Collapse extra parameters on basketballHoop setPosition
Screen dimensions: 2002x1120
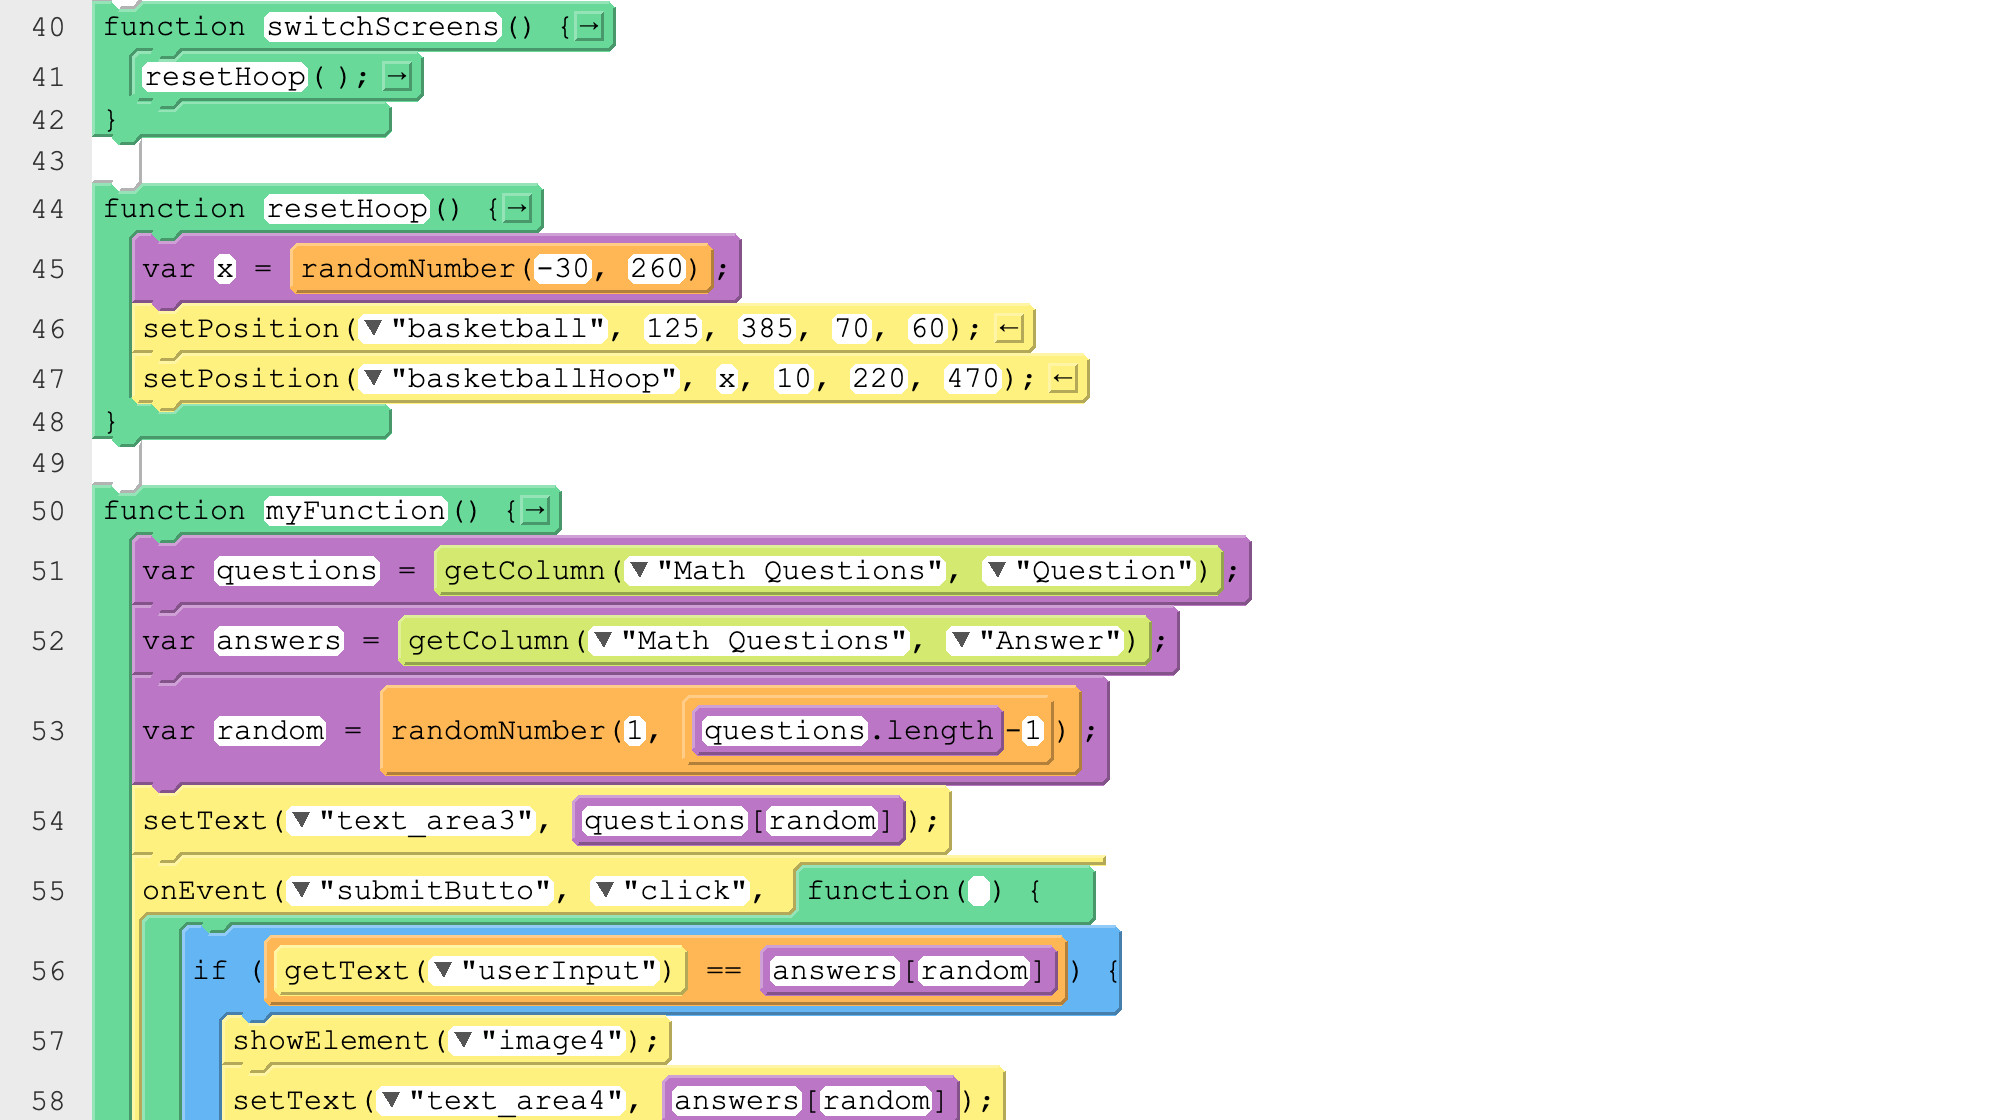point(1064,378)
